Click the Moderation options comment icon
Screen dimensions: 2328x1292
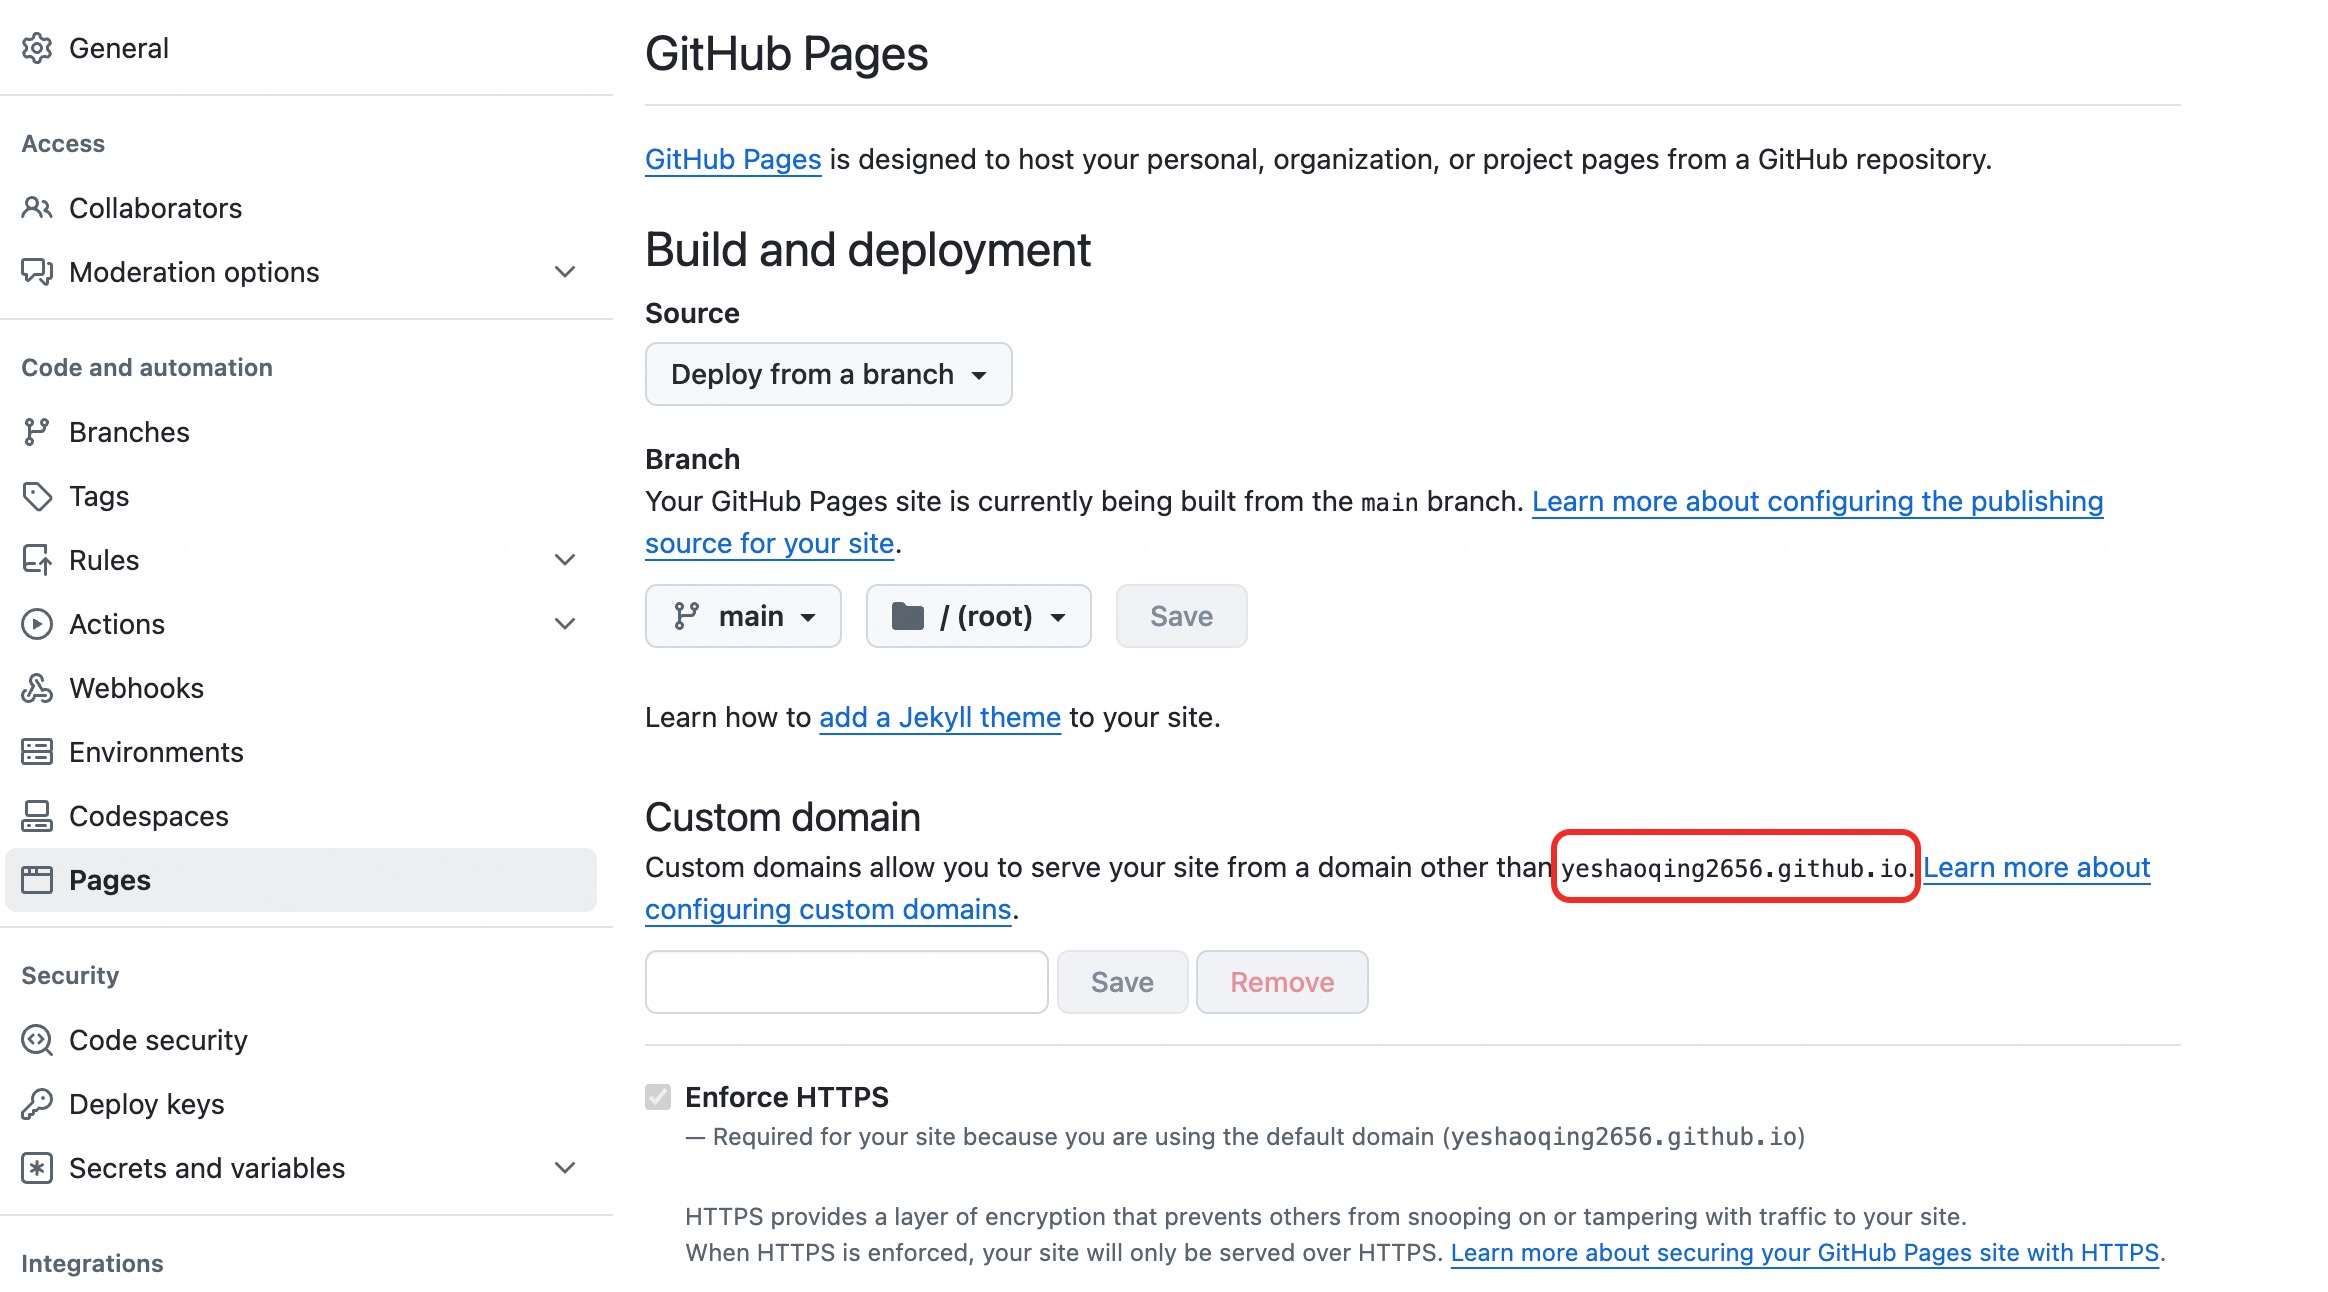37,272
